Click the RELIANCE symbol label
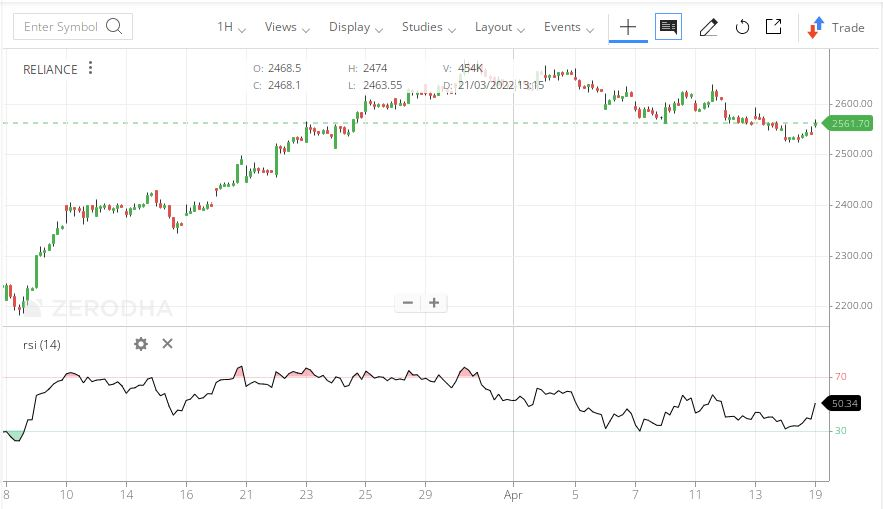The image size is (883, 509). pyautogui.click(x=50, y=69)
